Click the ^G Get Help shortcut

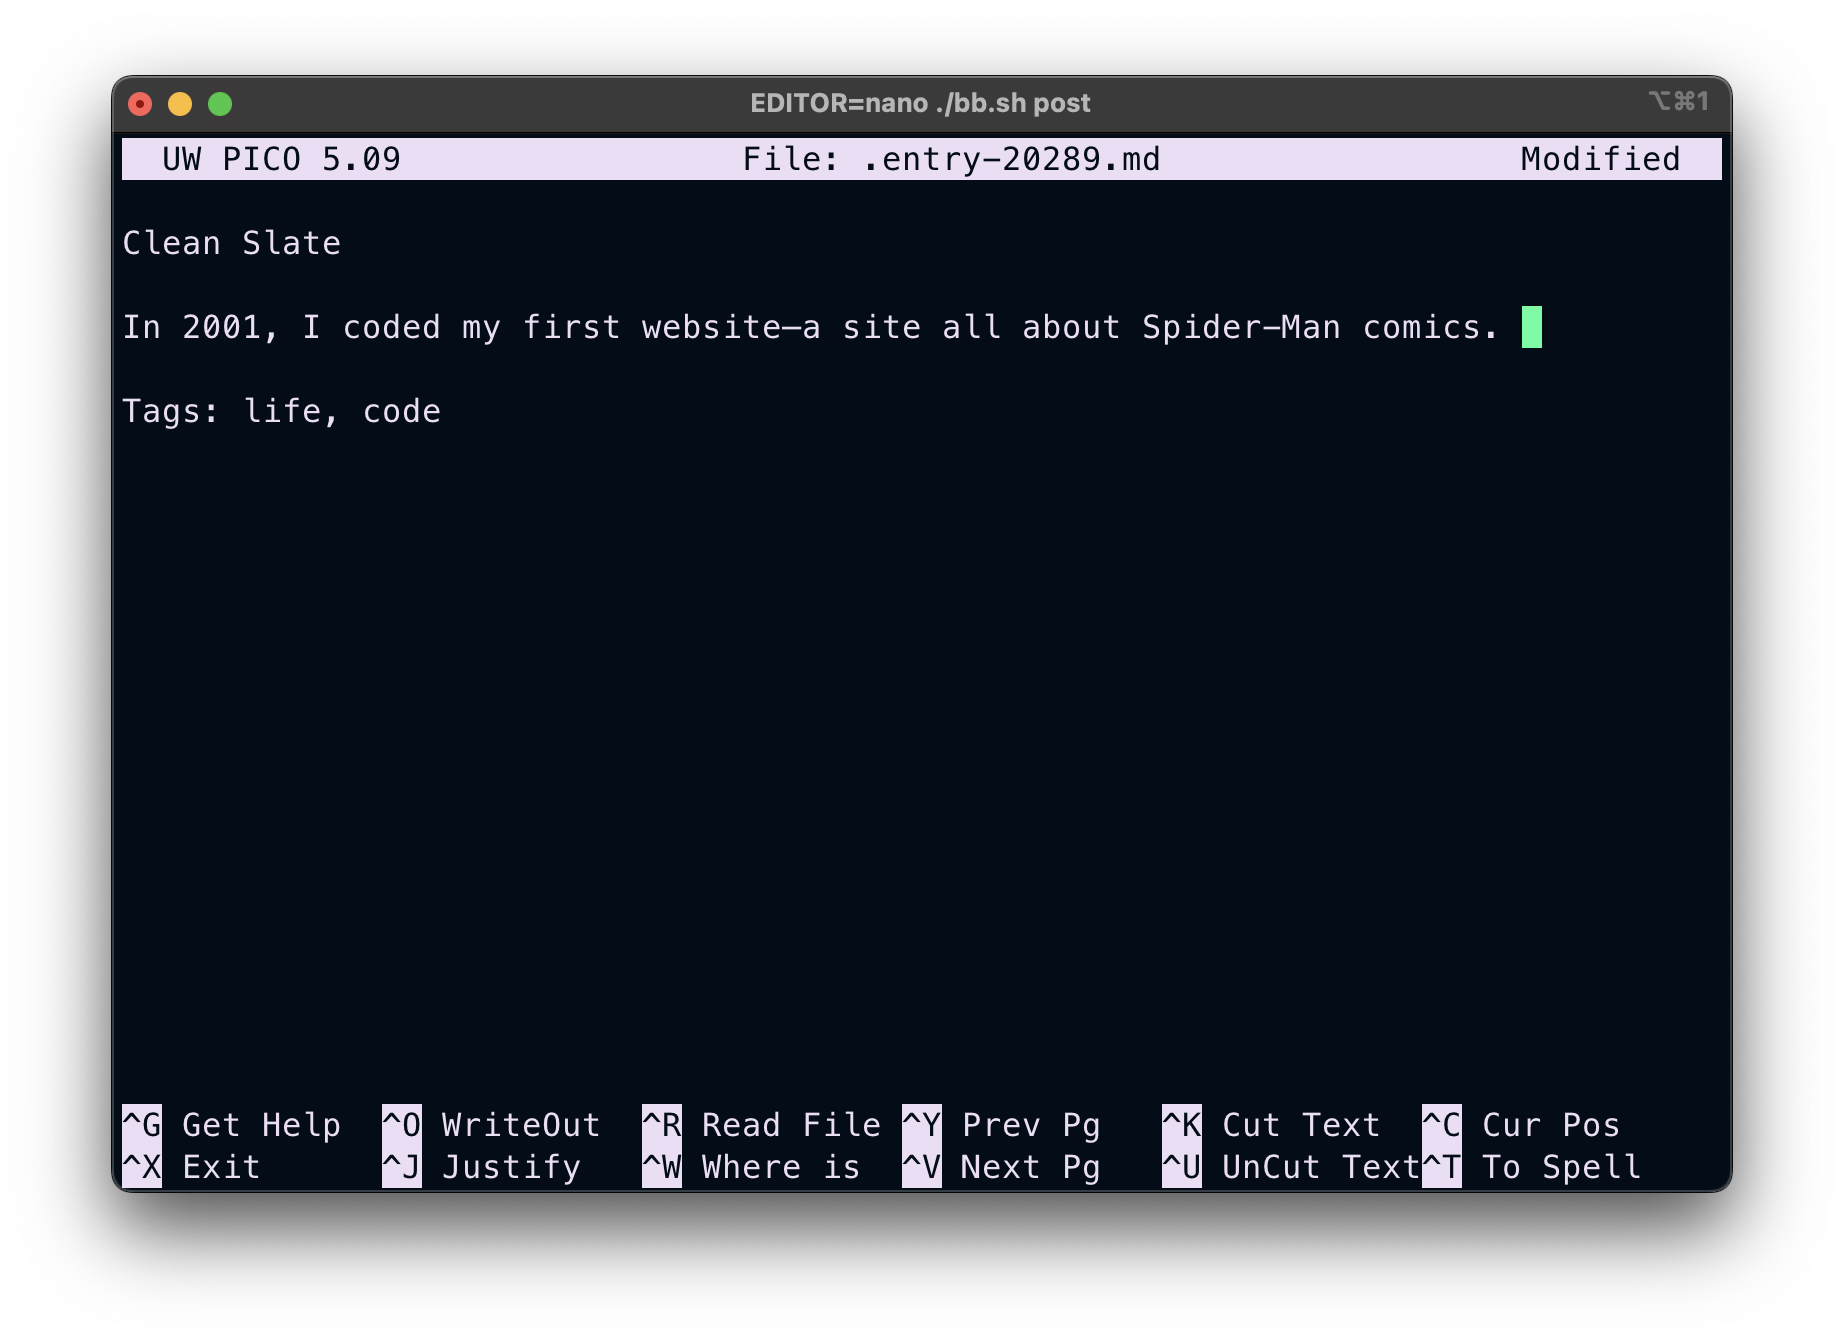231,1125
